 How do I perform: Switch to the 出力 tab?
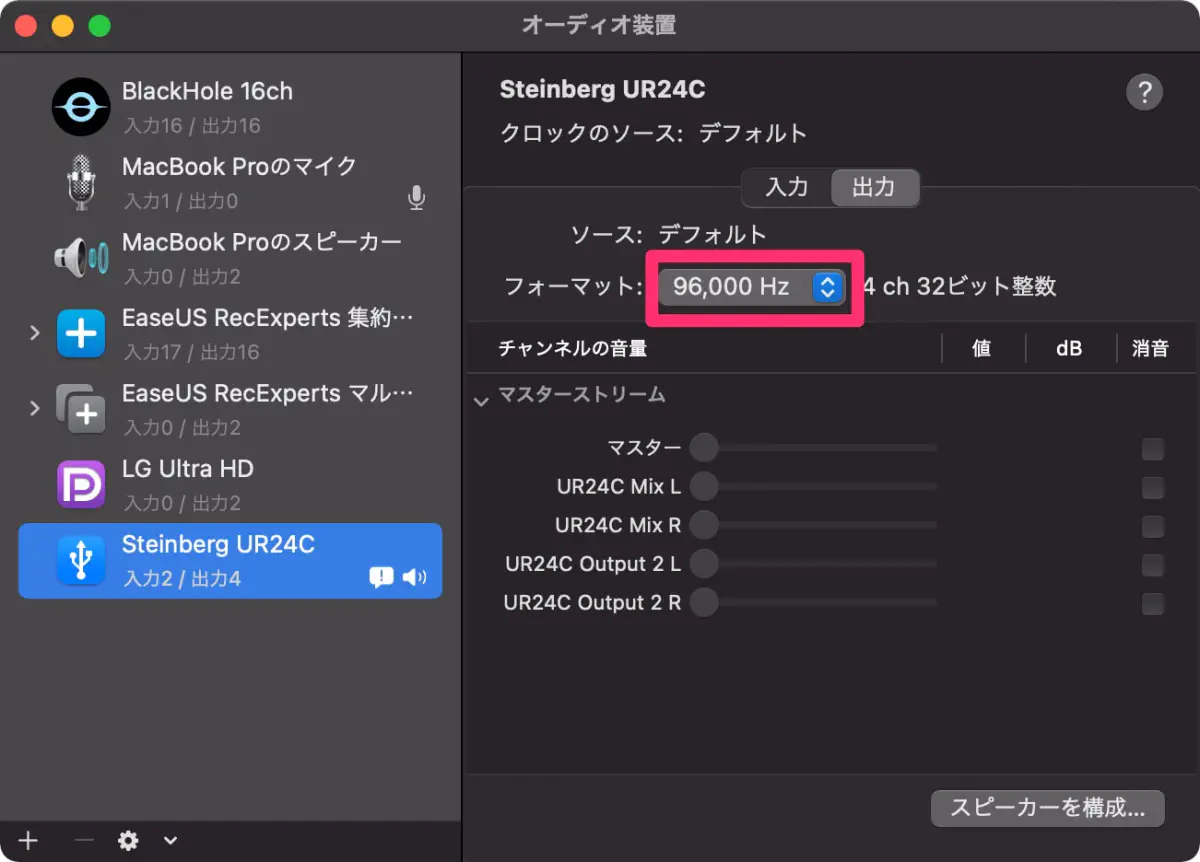[873, 187]
